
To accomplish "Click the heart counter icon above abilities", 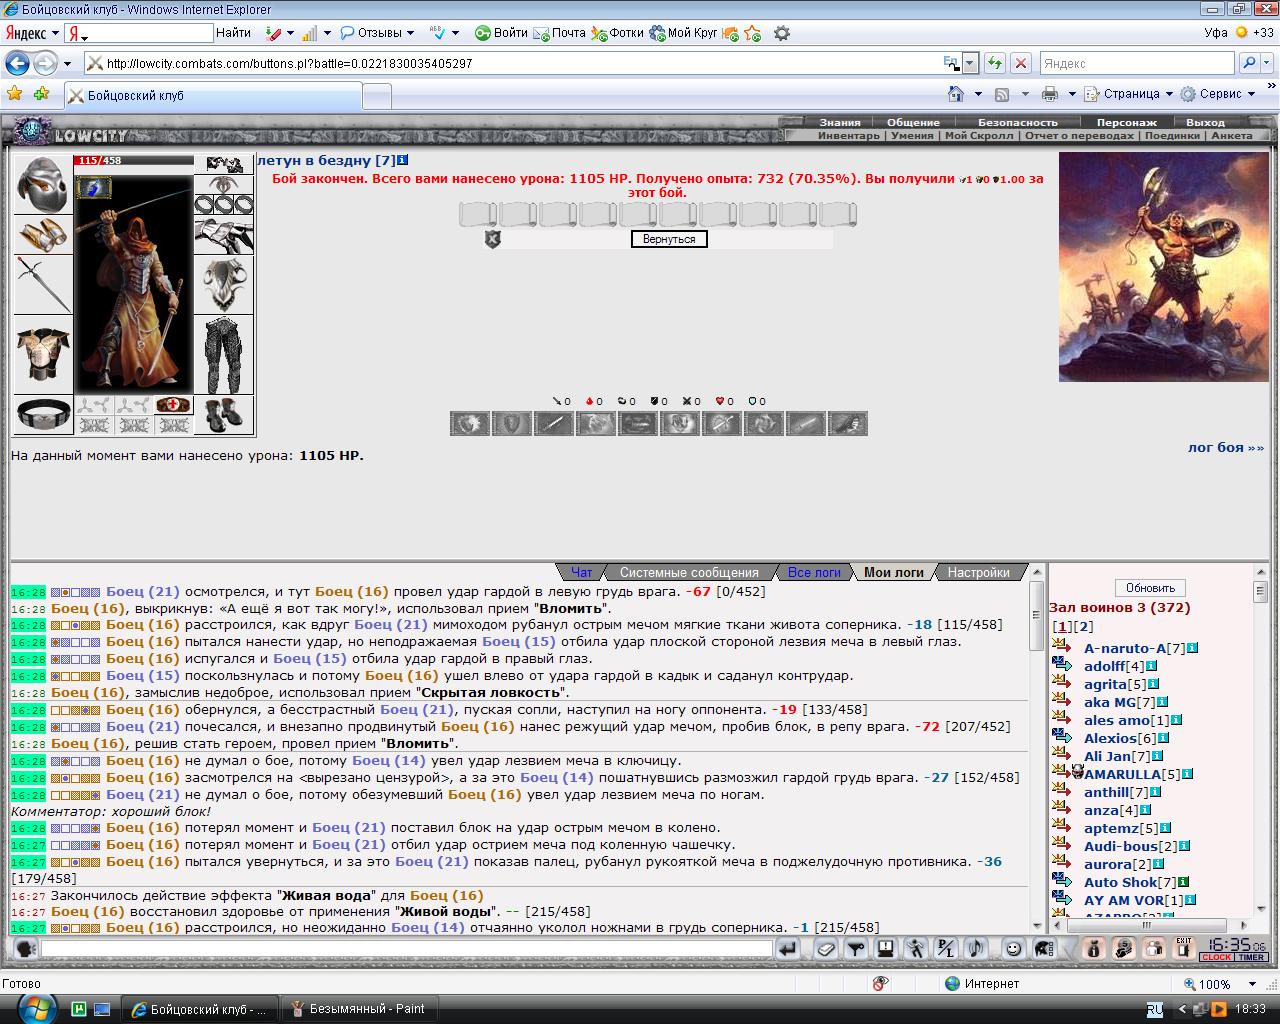I will pos(720,401).
